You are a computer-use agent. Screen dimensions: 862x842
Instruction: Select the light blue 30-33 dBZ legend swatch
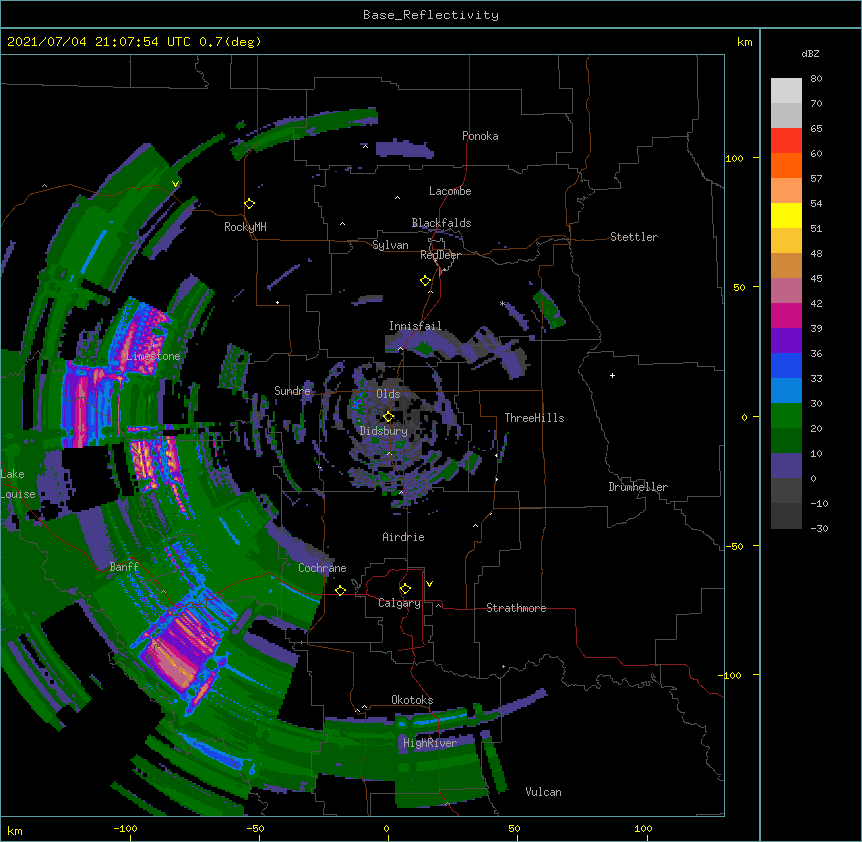pyautogui.click(x=786, y=391)
